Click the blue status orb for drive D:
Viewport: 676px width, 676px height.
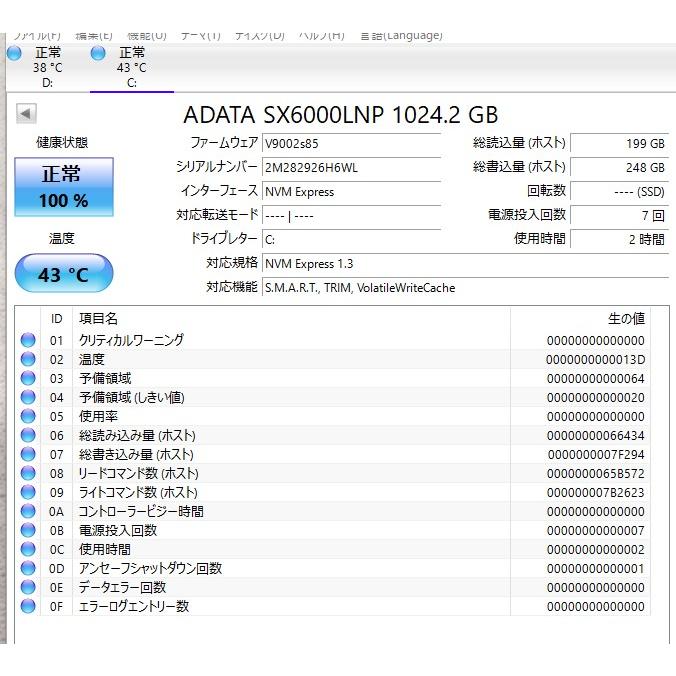14,53
